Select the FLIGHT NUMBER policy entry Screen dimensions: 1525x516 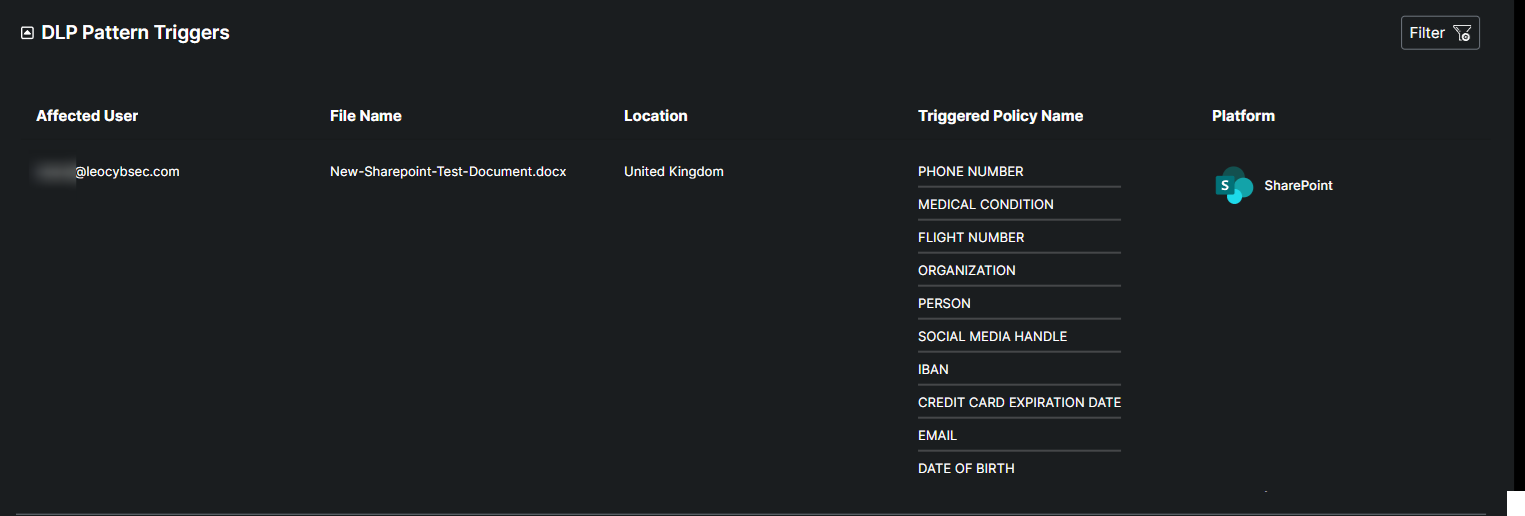(971, 238)
